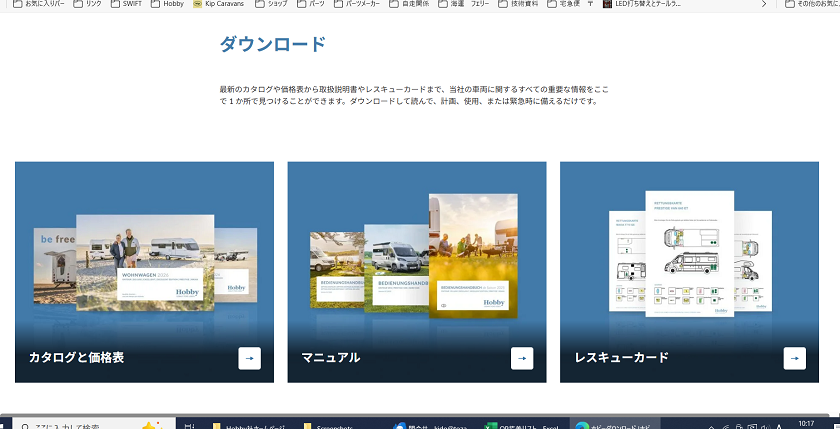The image size is (840, 429).
Task: Open the Hobby bookmark folder
Action: pos(168,4)
